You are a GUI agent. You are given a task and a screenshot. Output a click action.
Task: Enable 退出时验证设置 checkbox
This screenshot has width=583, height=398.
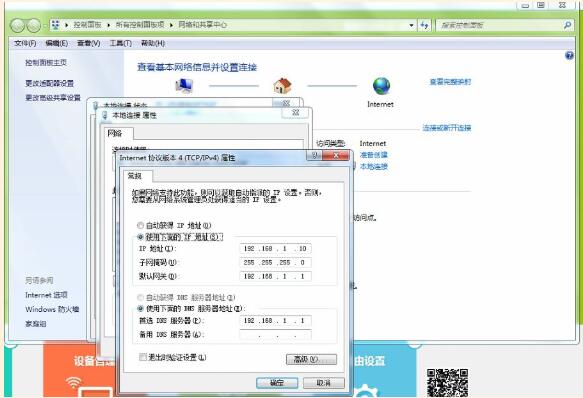[x=143, y=357]
